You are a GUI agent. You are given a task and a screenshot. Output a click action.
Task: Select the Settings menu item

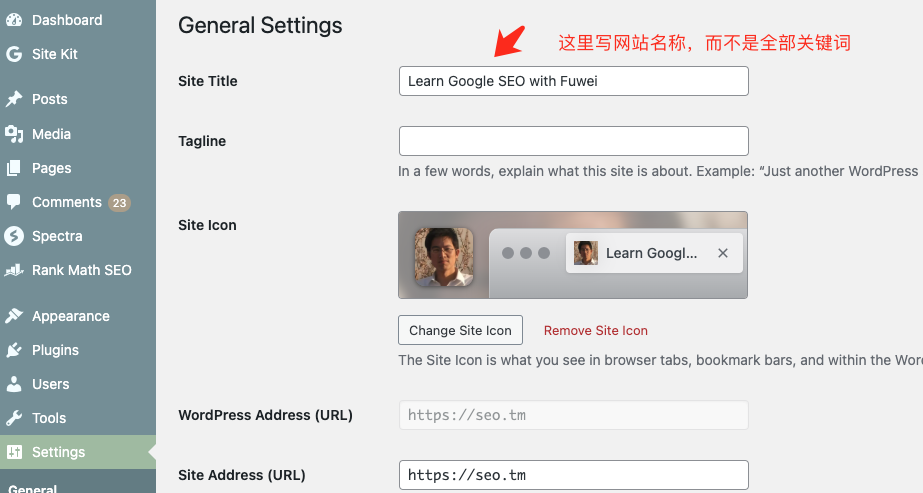click(x=58, y=452)
